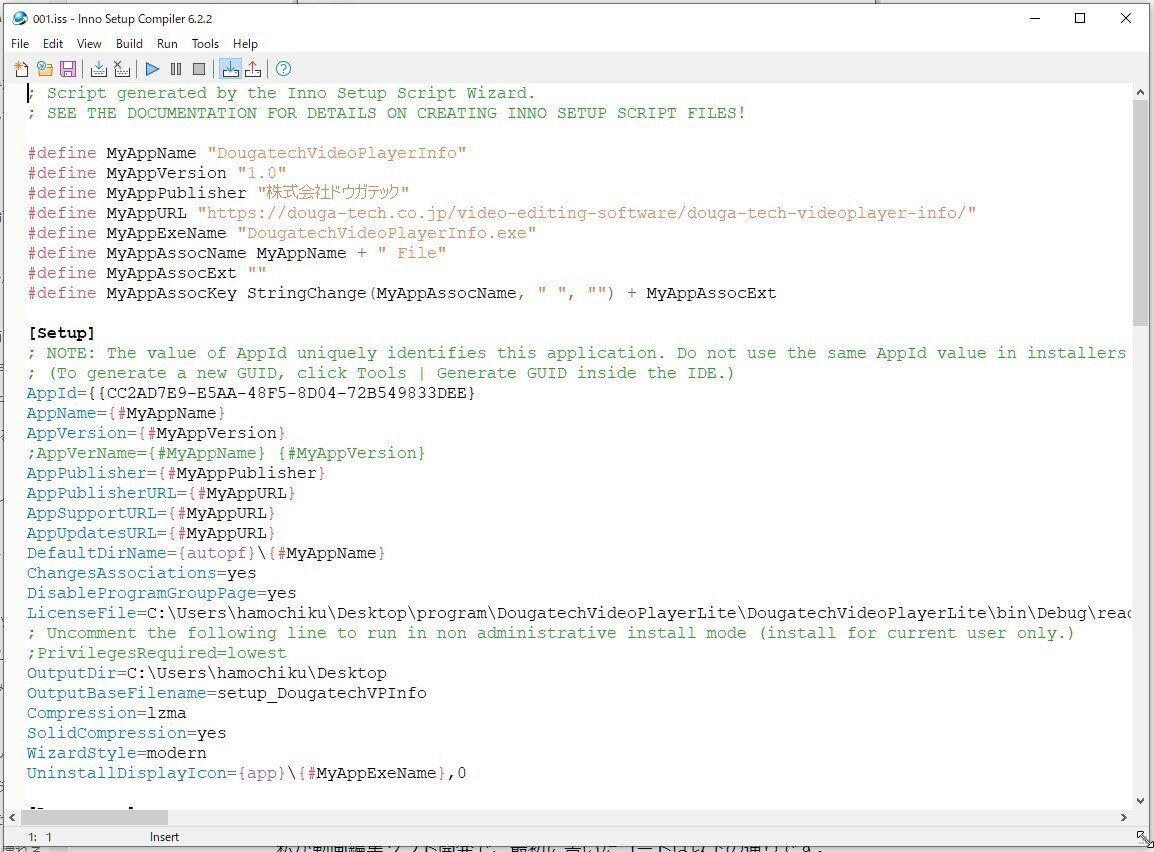This screenshot has height=852, width=1154.
Task: Click the "To generate a new GUID" comment
Action: pyautogui.click(x=380, y=373)
